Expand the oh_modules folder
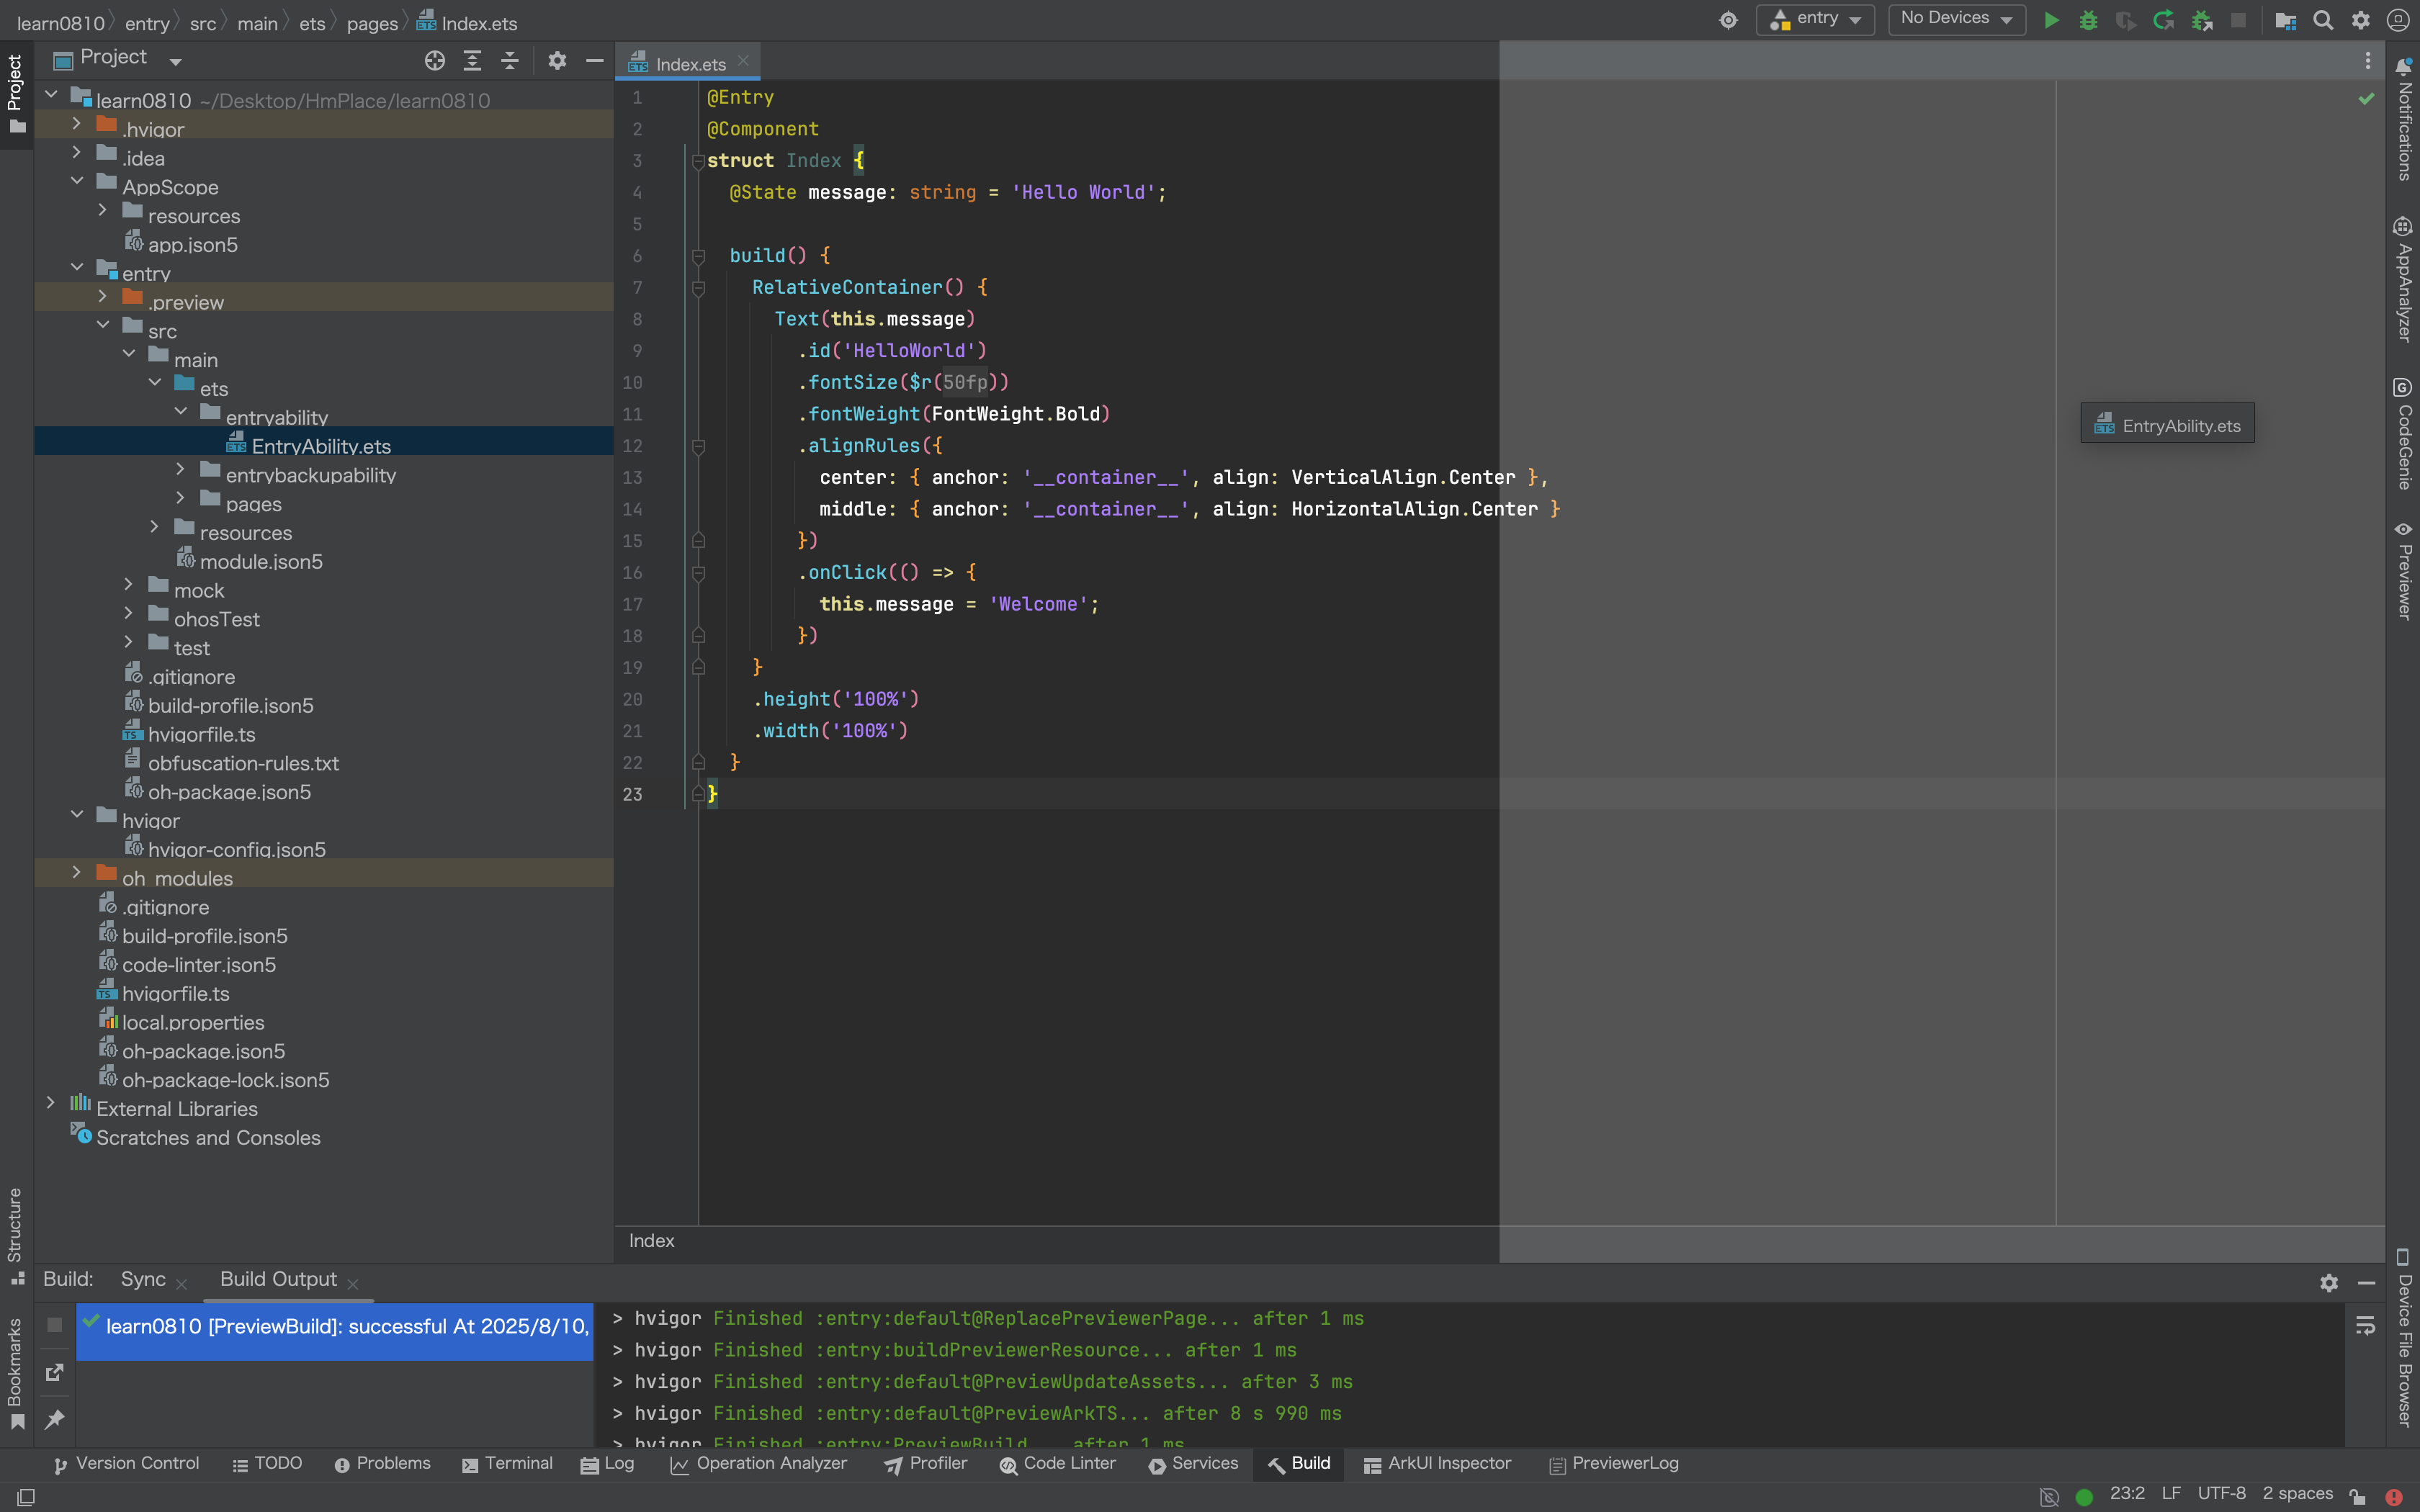 click(76, 872)
